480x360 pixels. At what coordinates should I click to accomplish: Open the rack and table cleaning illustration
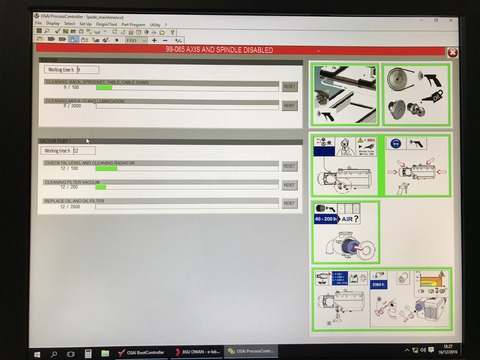coord(345,95)
